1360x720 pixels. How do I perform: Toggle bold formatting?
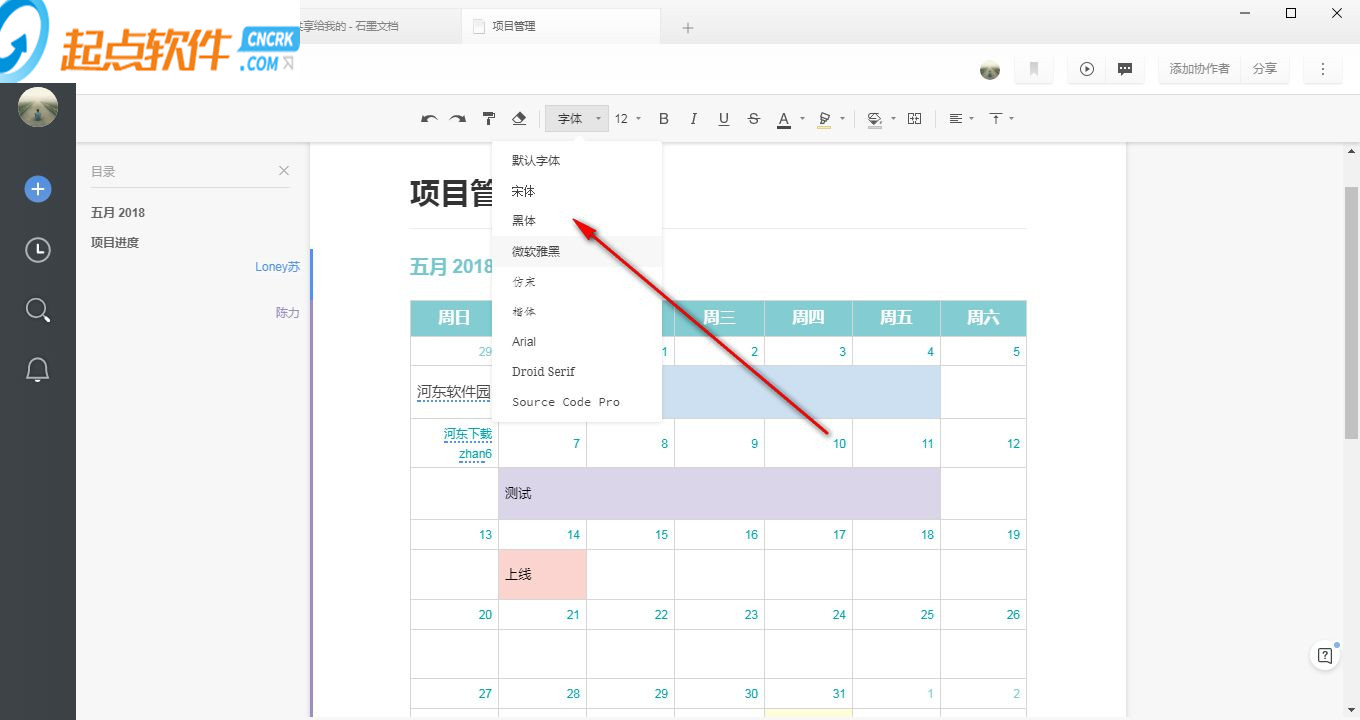[664, 119]
